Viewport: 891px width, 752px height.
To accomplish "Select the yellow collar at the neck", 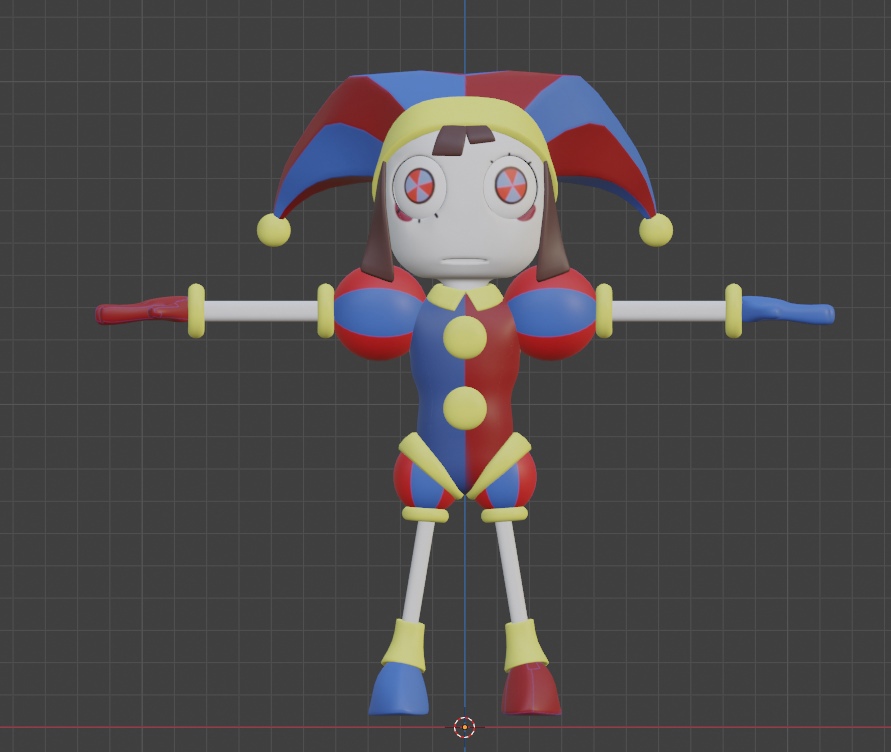I will (x=465, y=296).
